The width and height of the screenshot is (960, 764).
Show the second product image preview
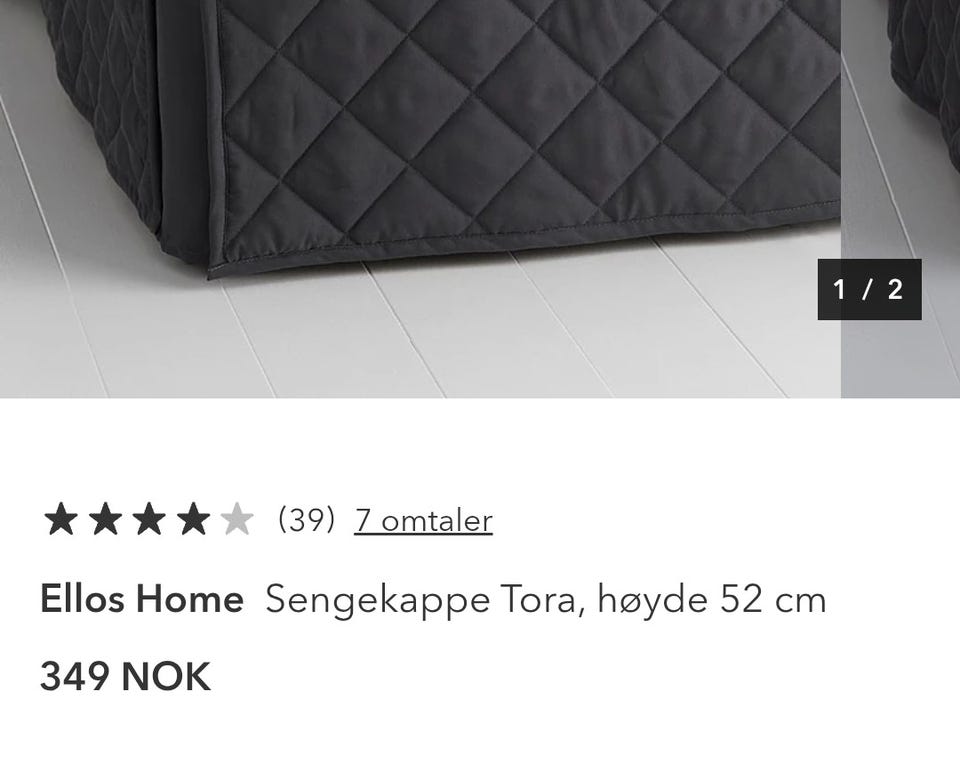click(x=900, y=199)
